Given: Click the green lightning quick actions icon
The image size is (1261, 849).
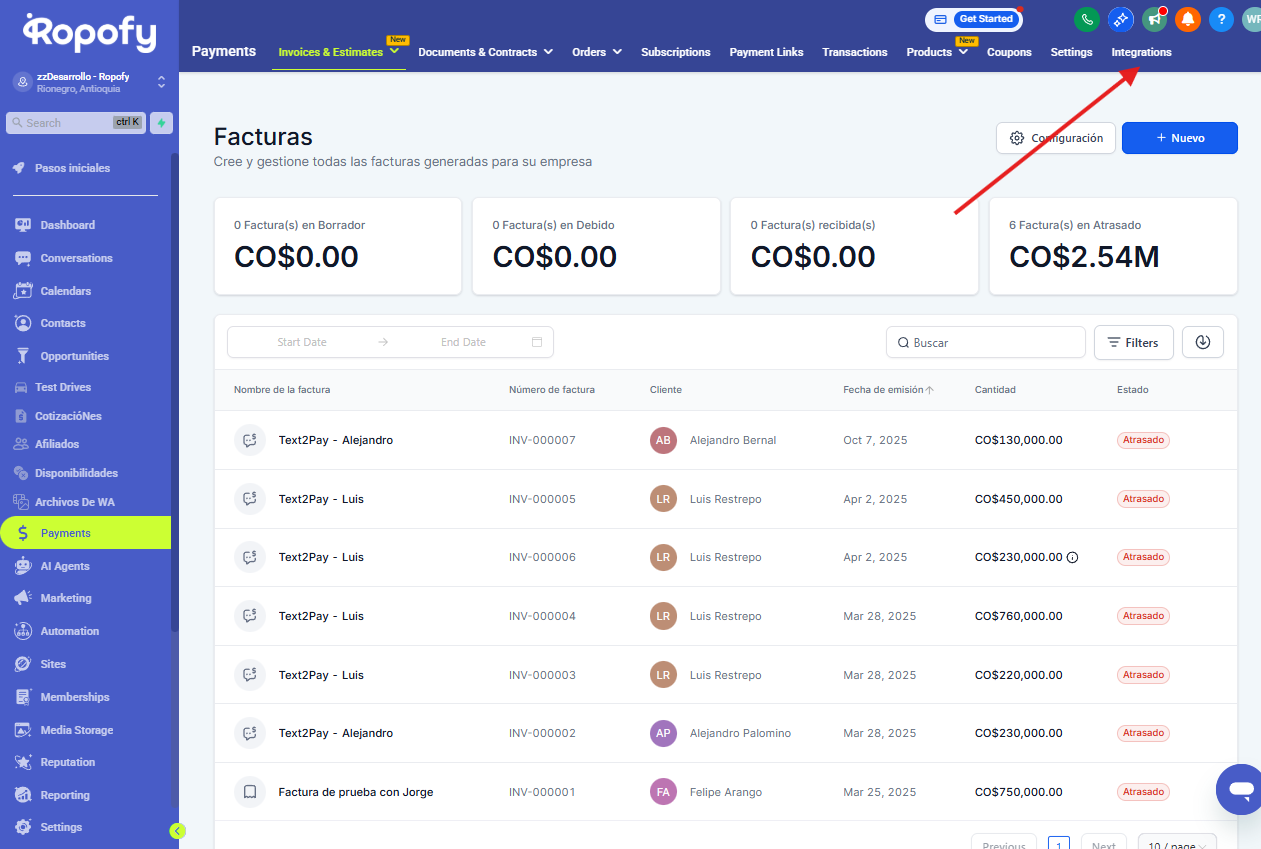Looking at the screenshot, I should 161,123.
